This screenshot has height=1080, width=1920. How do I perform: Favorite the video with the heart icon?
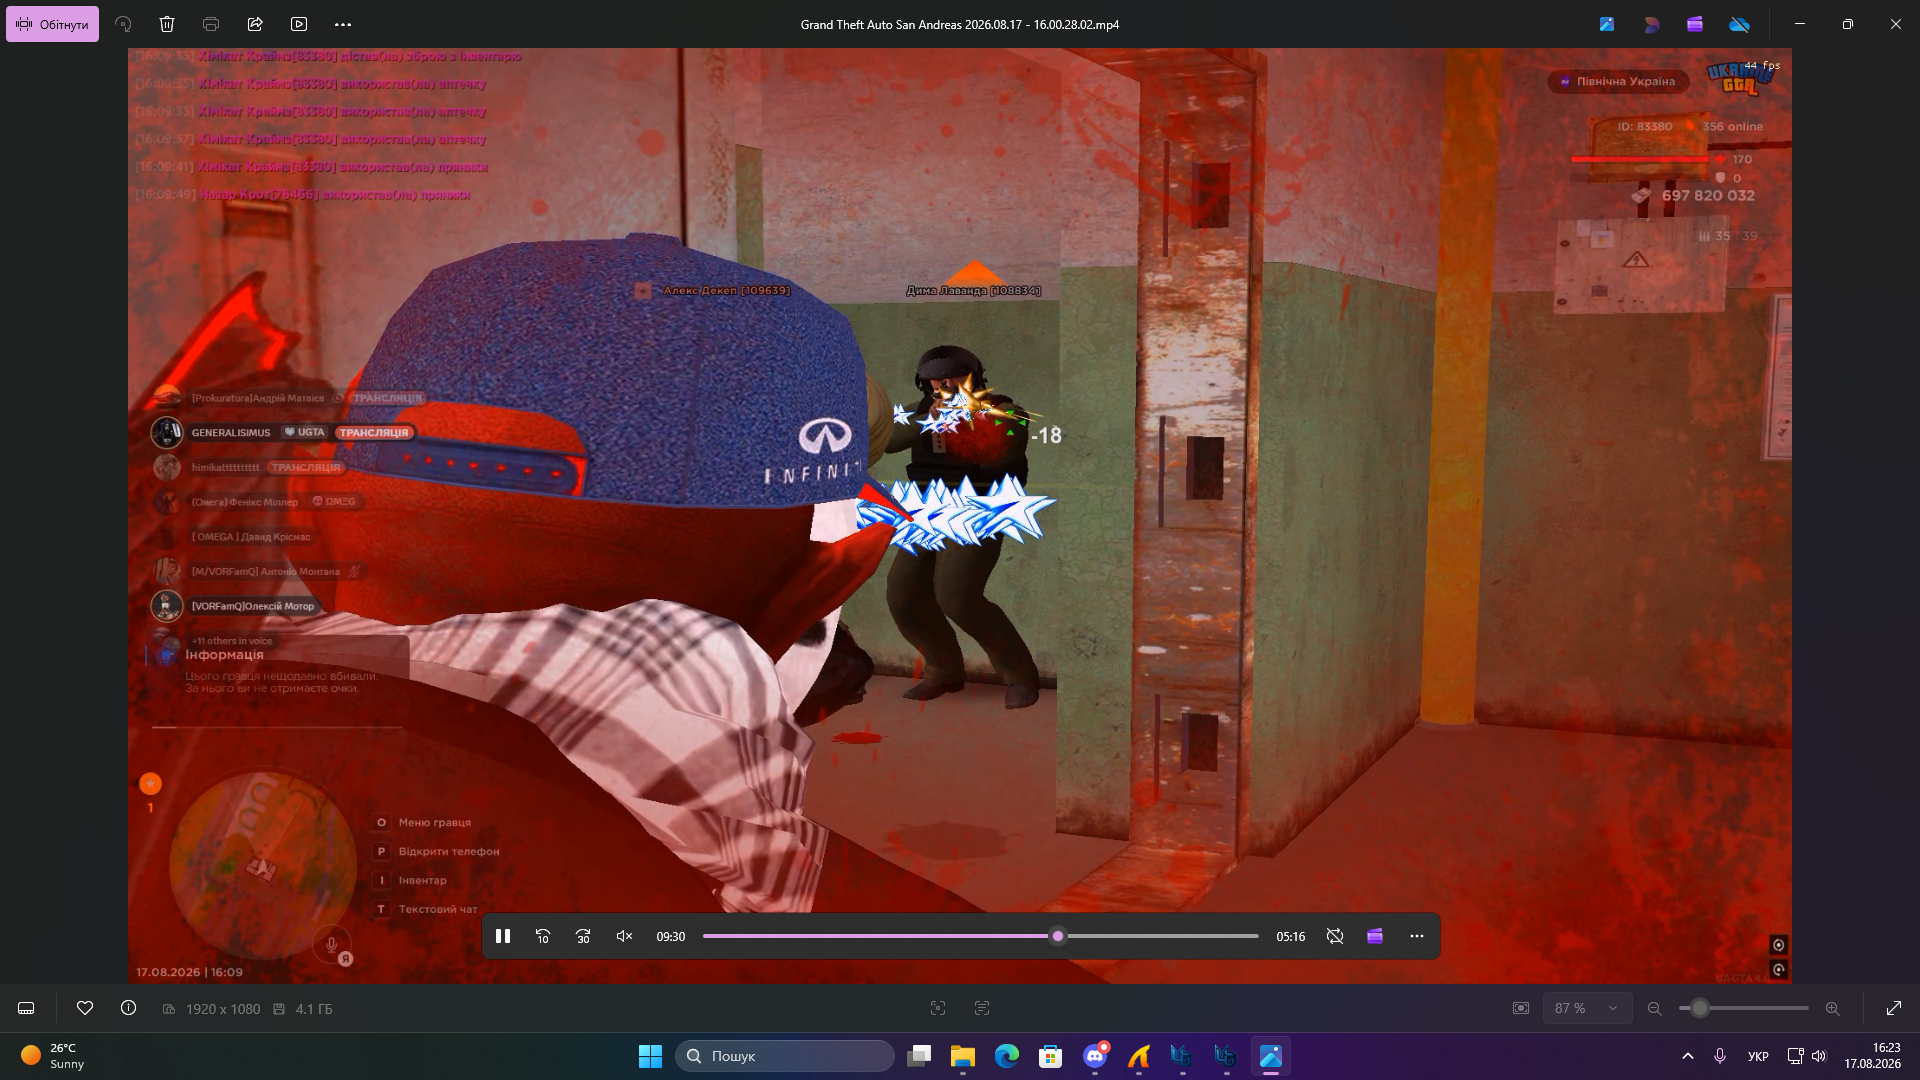(x=85, y=1008)
